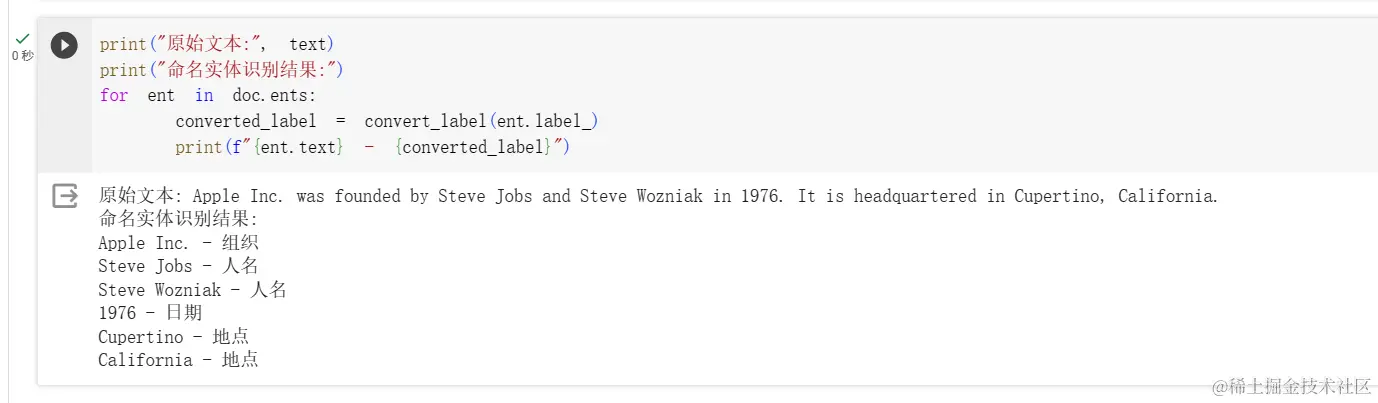Click the green execution checkmark
The height and width of the screenshot is (403, 1378).
(22, 39)
